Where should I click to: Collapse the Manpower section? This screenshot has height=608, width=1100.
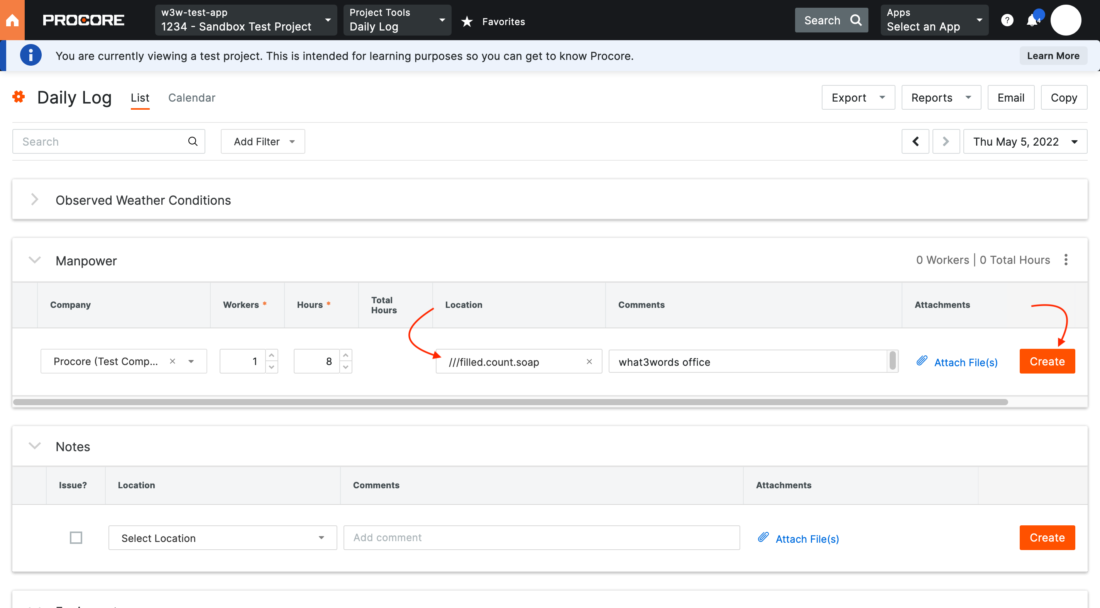[x=34, y=260]
